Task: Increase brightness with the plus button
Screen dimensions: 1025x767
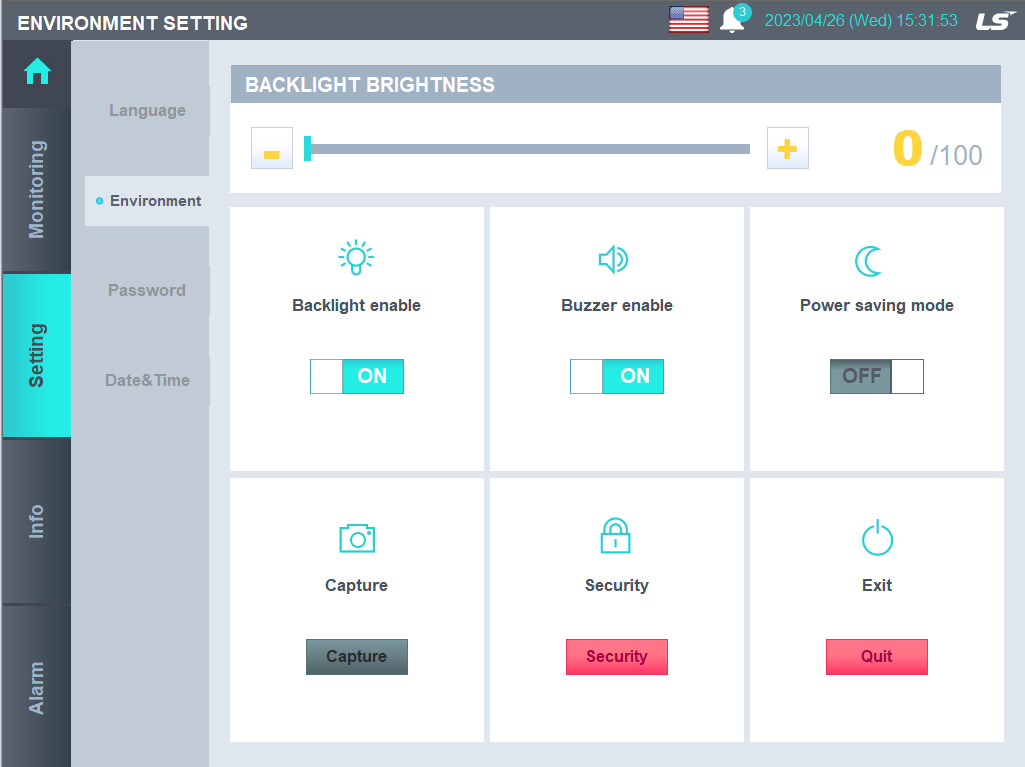Action: tap(788, 148)
